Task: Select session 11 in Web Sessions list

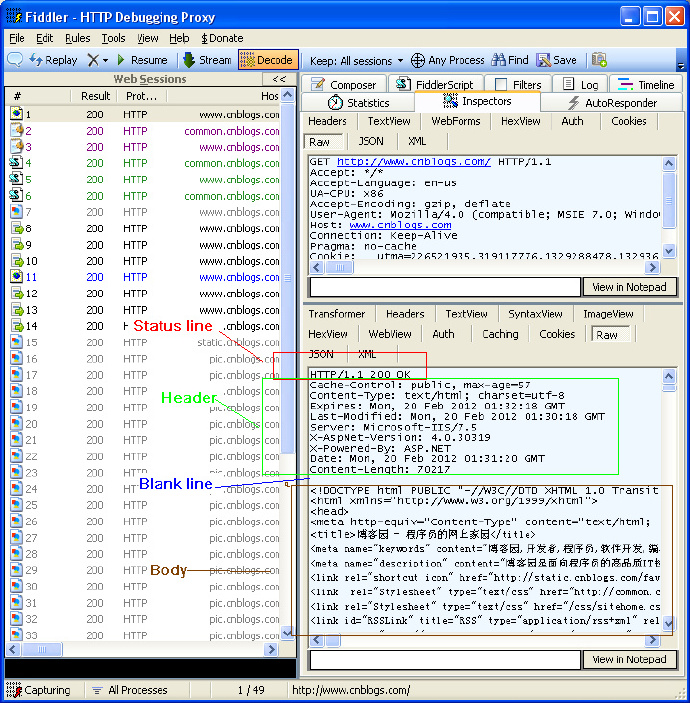Action: point(145,277)
